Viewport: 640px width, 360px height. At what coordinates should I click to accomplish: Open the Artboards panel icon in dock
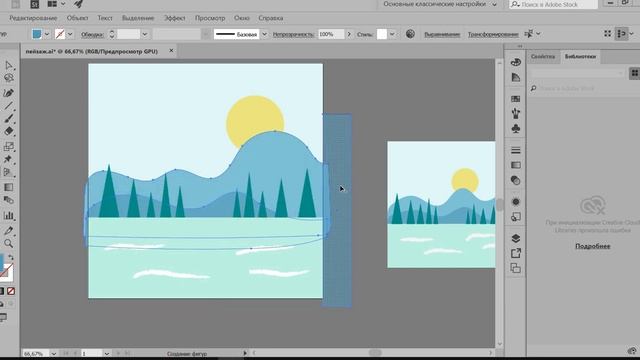(x=516, y=268)
